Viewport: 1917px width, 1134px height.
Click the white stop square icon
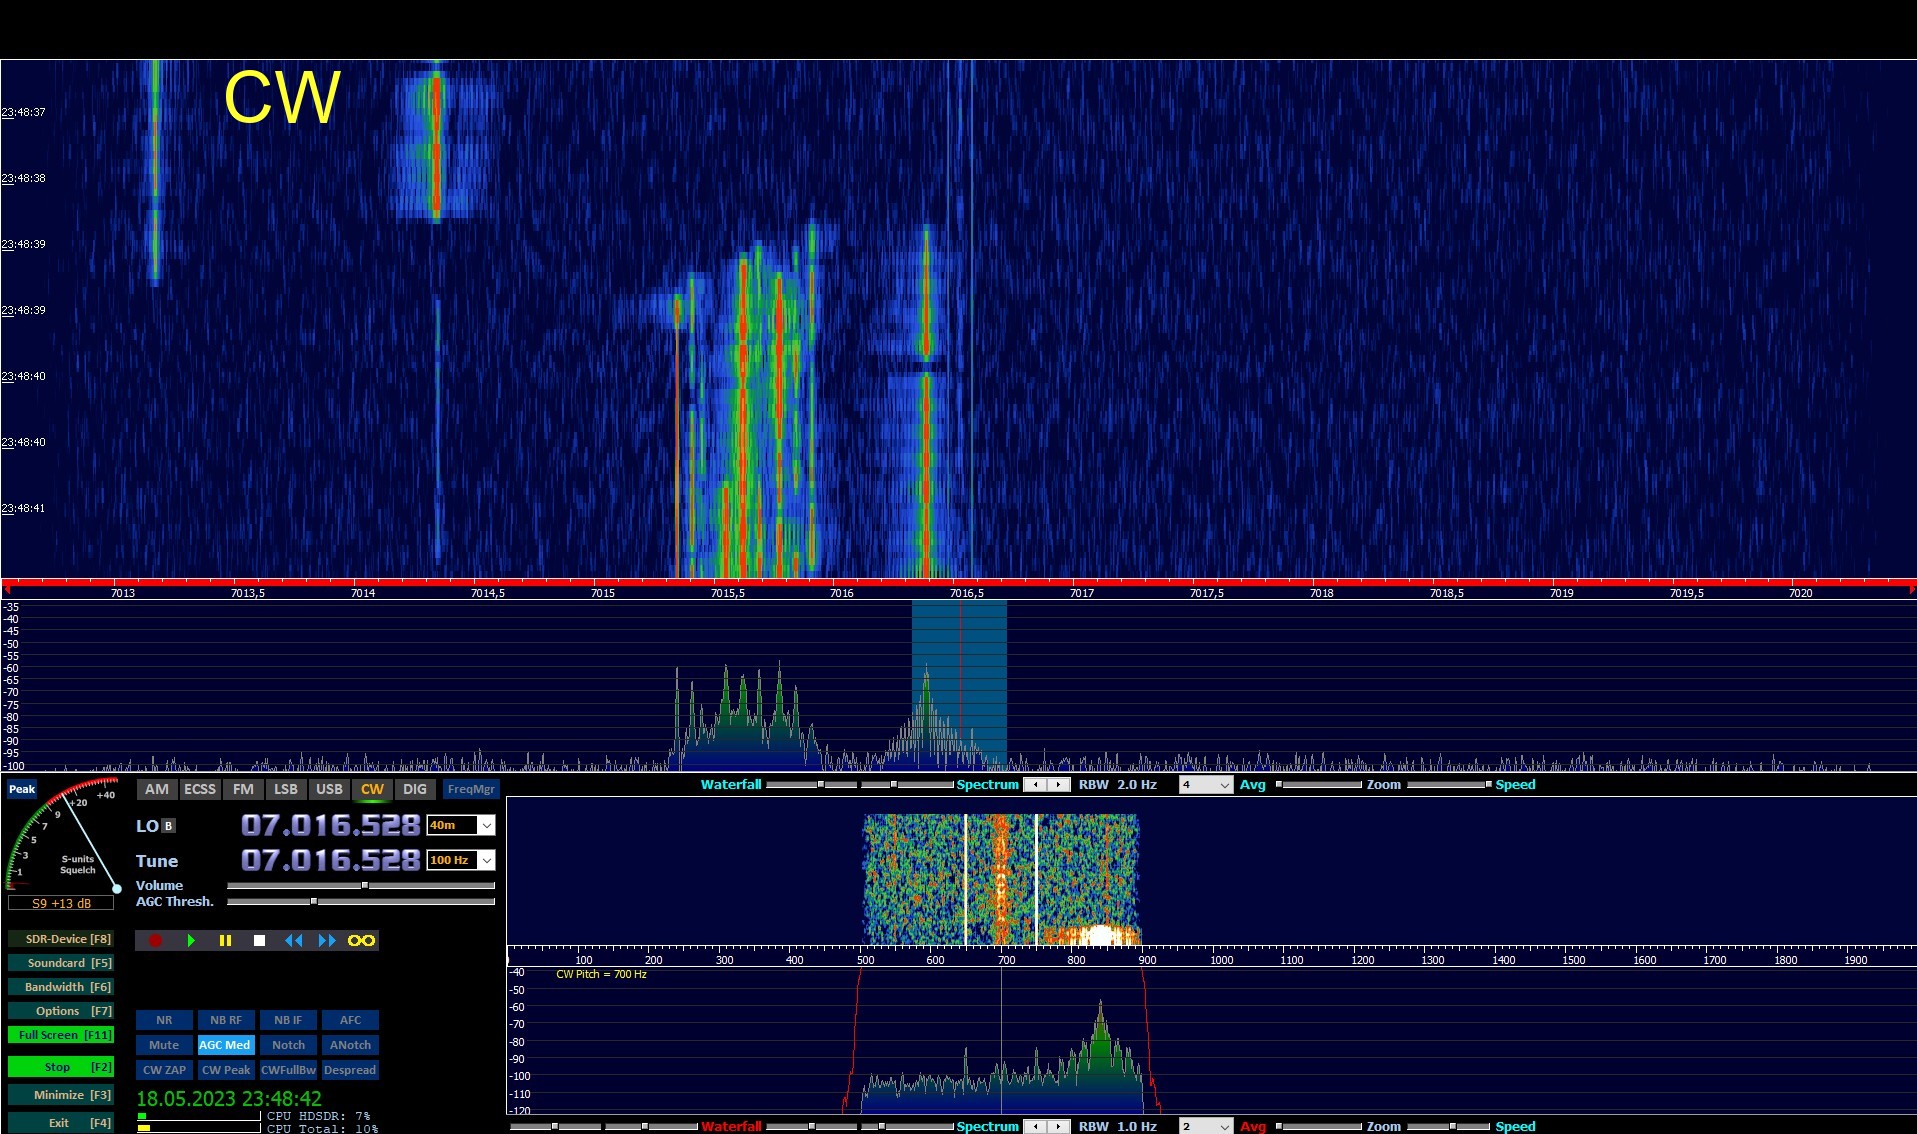tap(259, 940)
